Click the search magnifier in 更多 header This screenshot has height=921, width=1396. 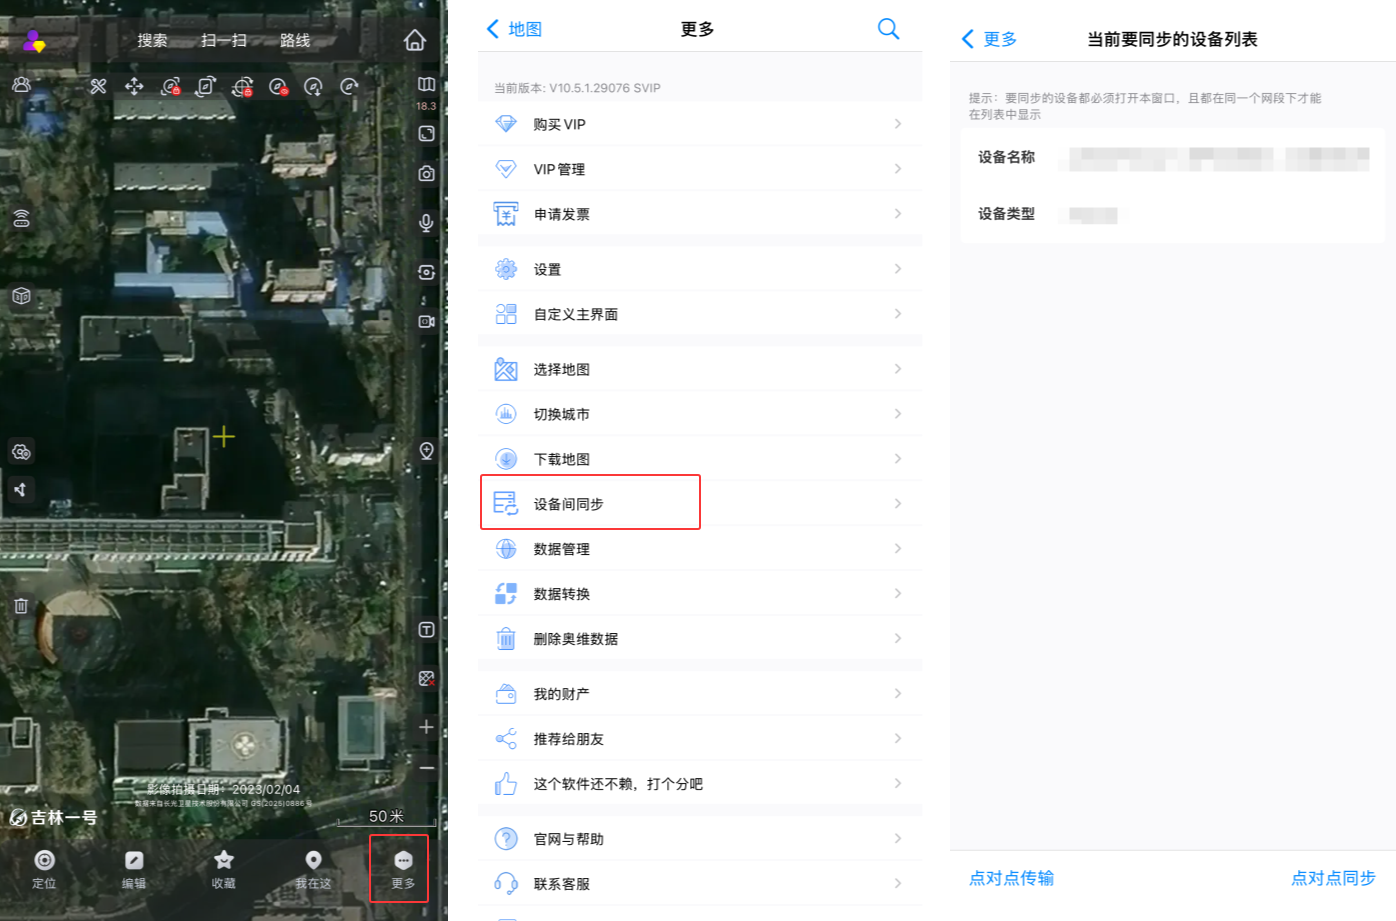[887, 29]
